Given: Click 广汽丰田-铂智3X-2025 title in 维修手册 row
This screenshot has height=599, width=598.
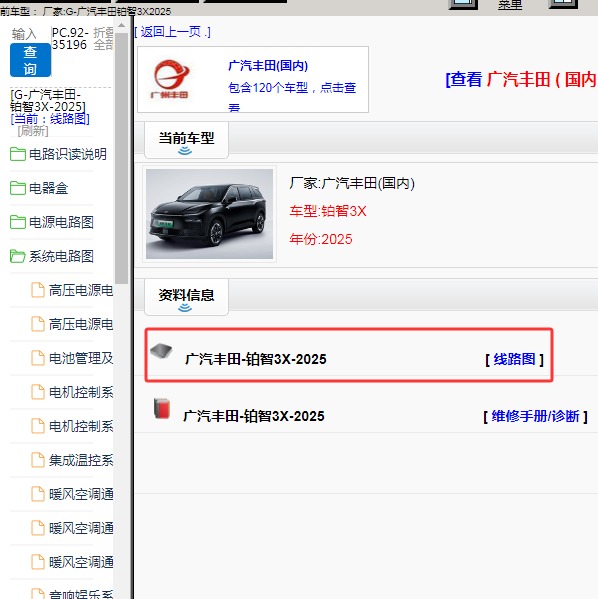Looking at the screenshot, I should click(x=254, y=416).
